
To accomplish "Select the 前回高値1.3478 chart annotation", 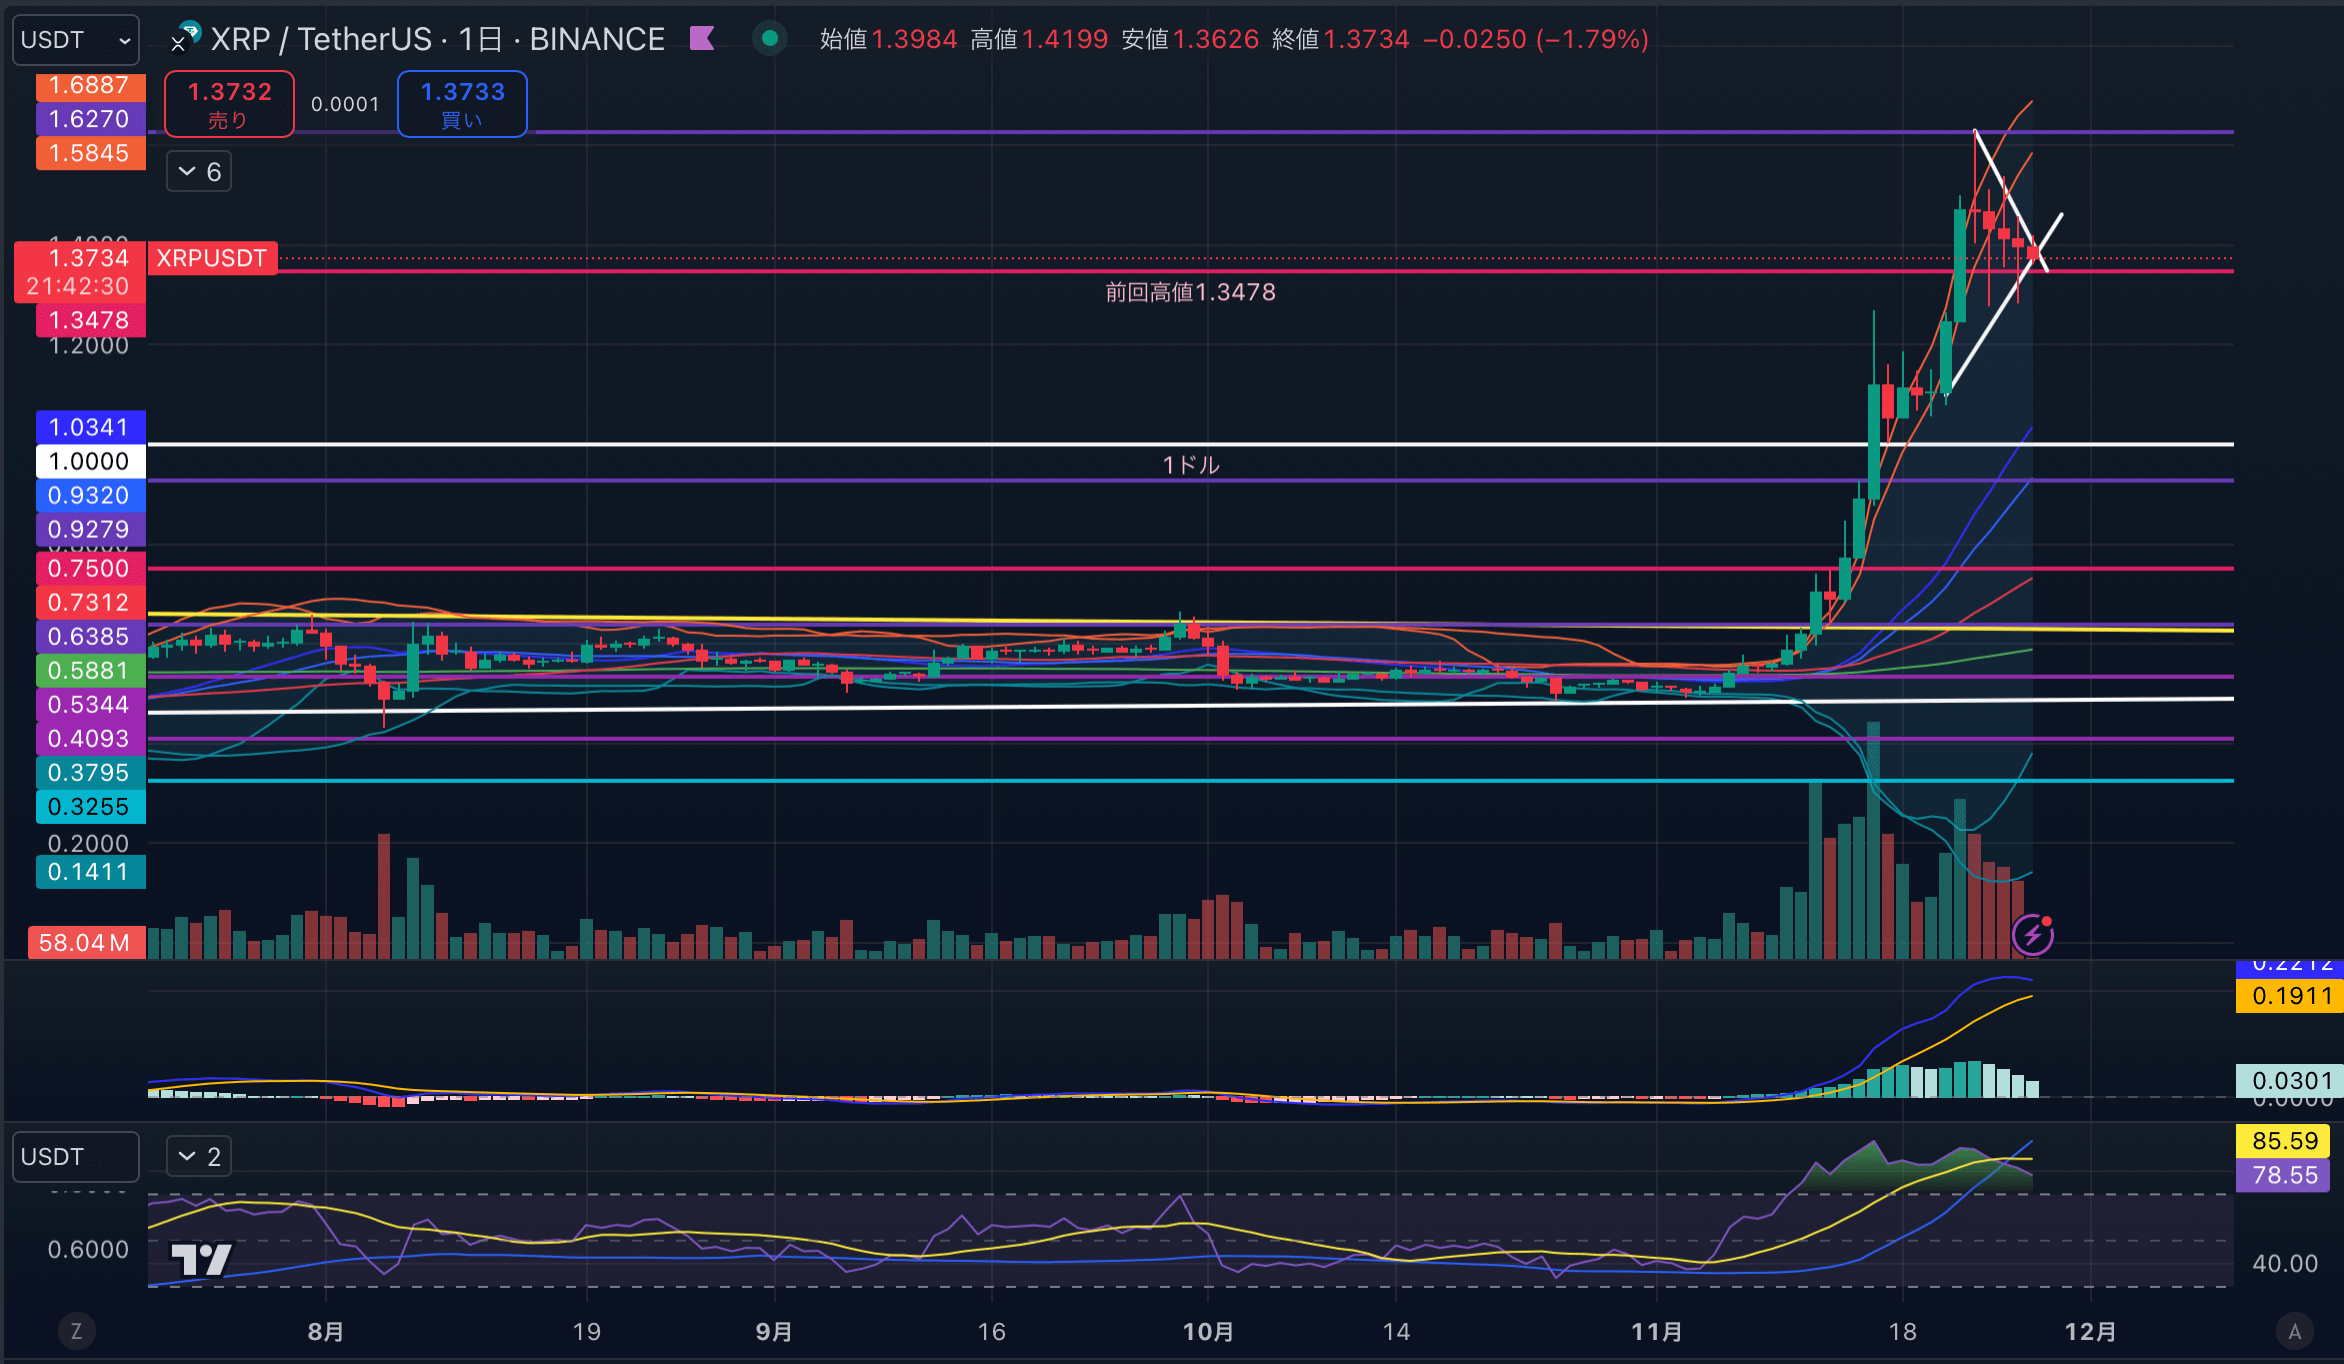I will pos(1190,292).
